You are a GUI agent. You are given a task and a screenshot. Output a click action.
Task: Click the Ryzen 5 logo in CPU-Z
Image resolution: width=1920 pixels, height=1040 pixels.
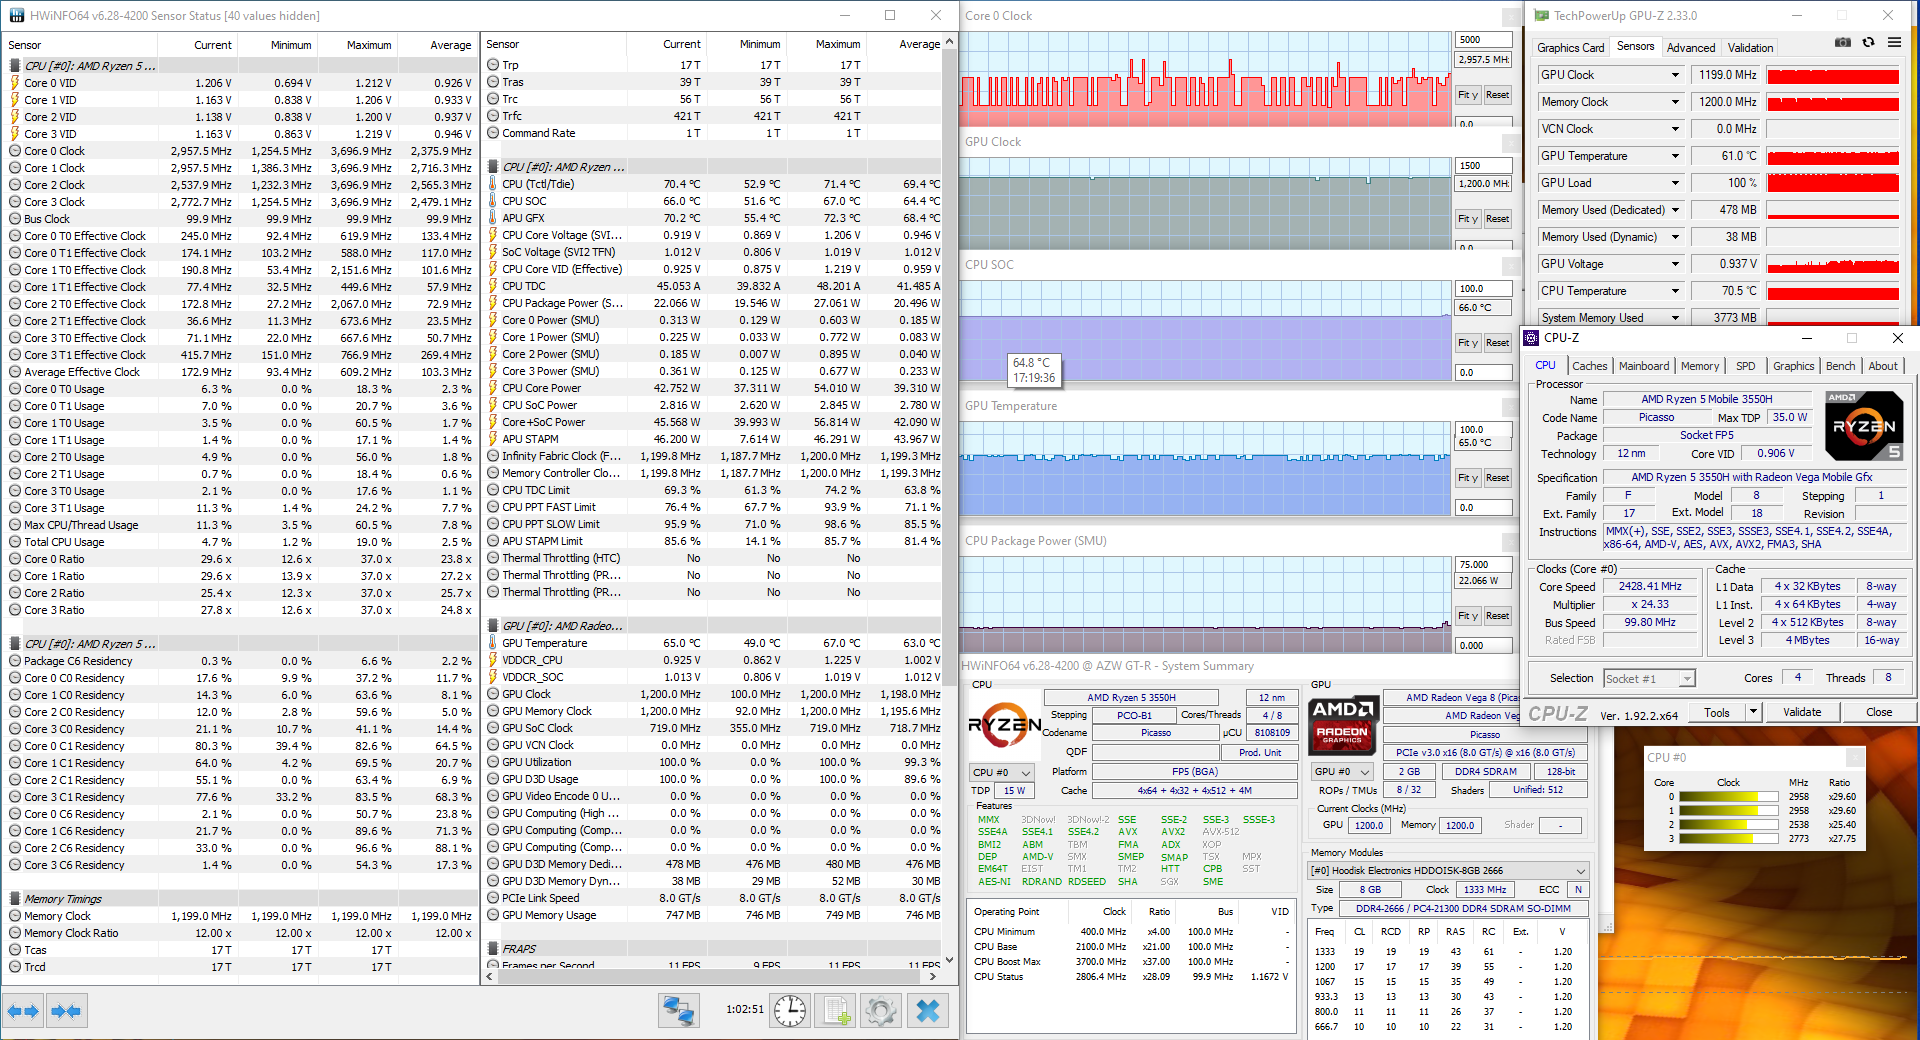tap(1864, 425)
